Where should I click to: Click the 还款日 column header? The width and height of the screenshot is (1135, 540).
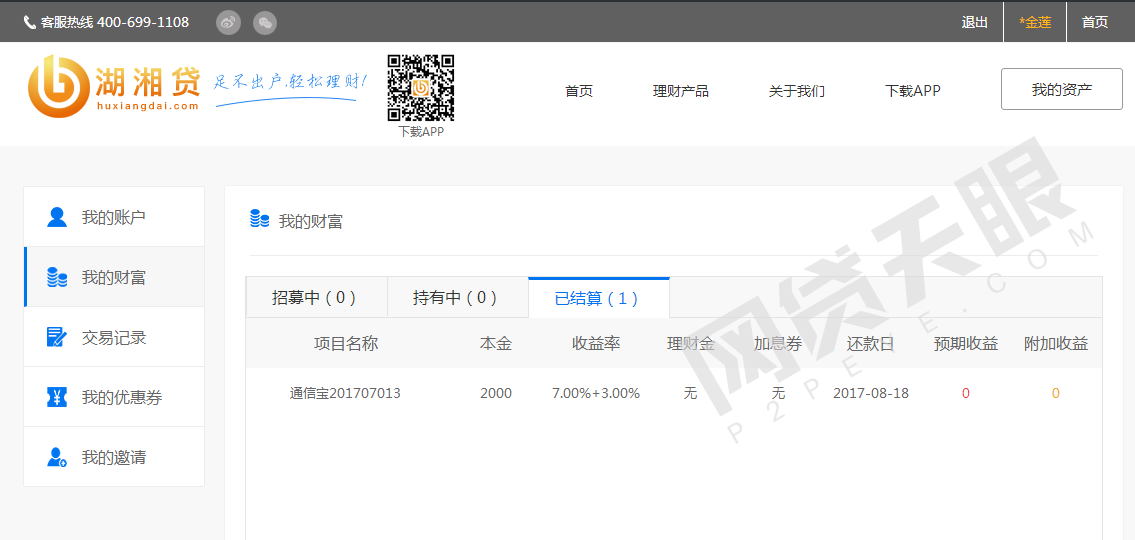pyautogui.click(x=871, y=344)
